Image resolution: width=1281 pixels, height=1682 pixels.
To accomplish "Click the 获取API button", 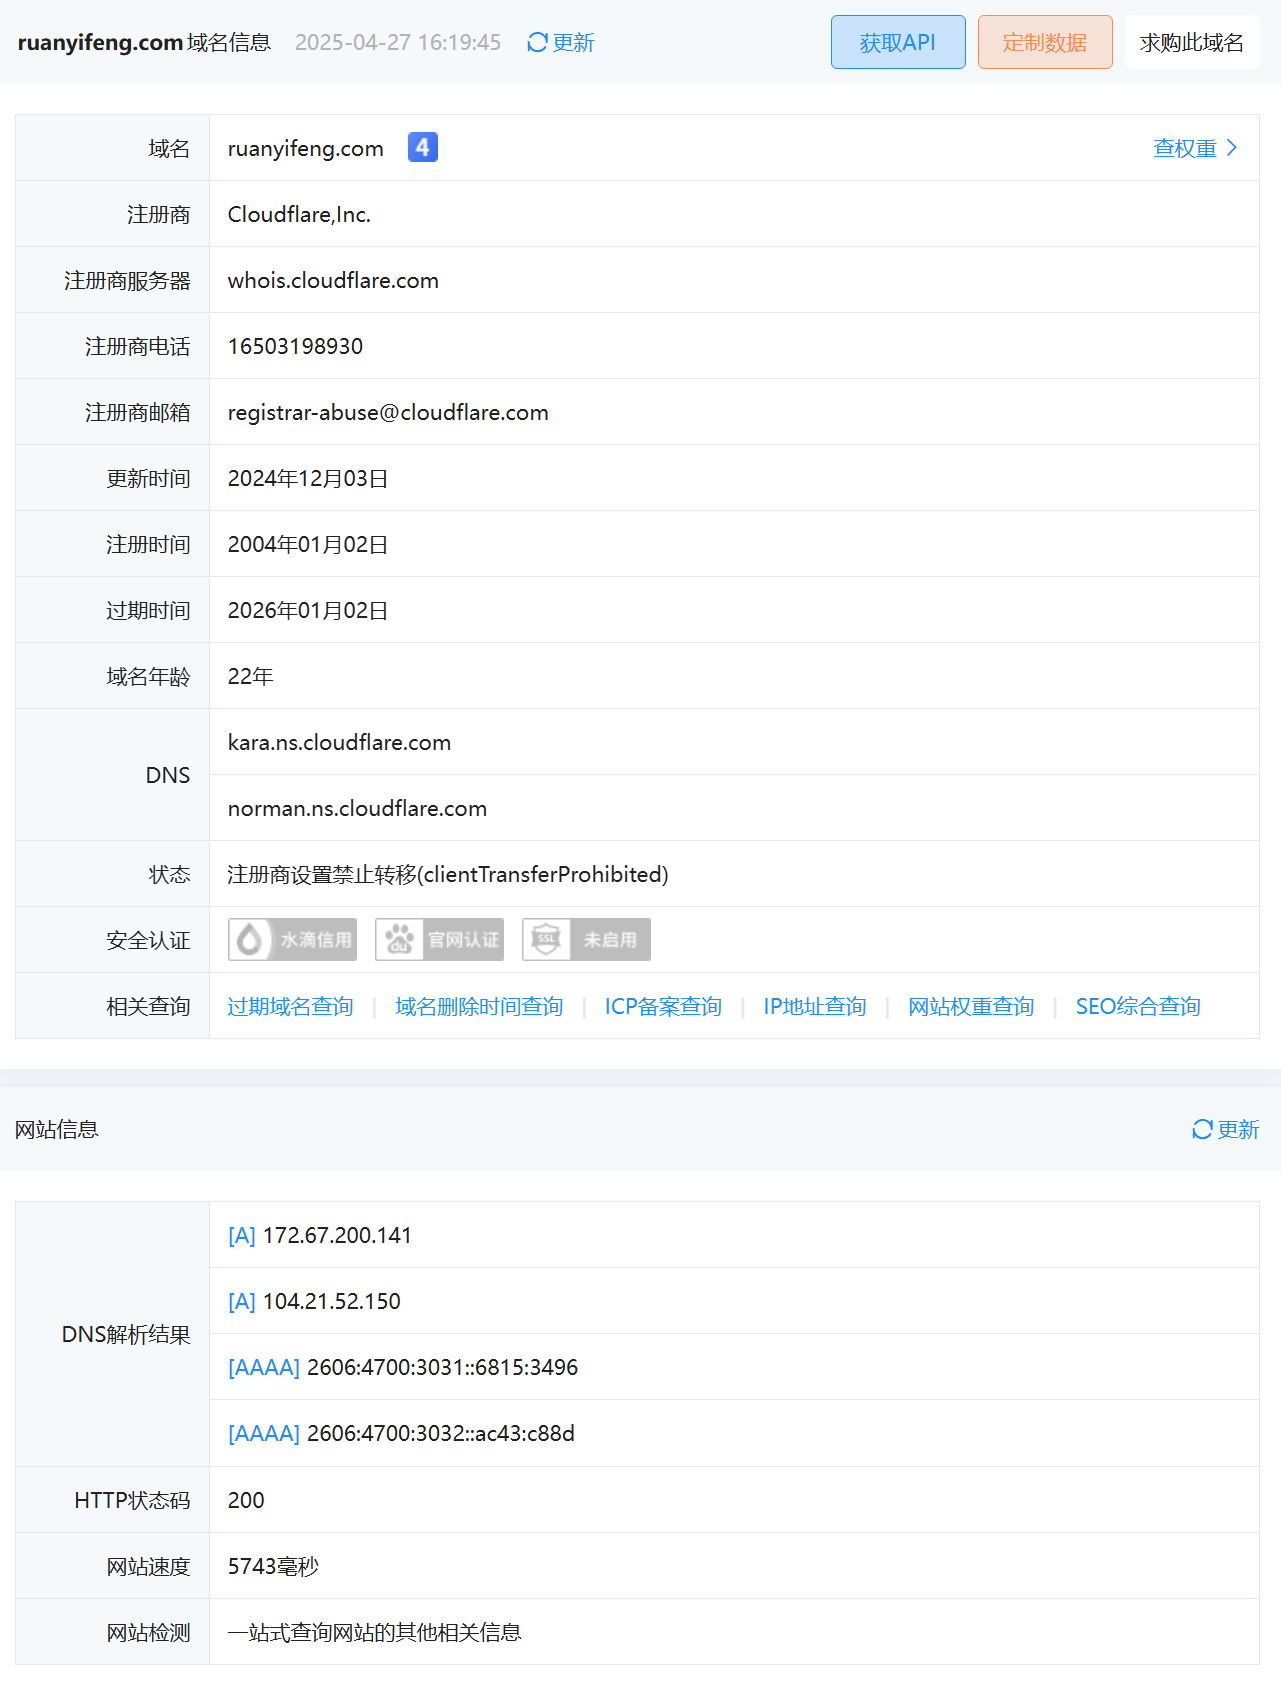I will point(898,42).
